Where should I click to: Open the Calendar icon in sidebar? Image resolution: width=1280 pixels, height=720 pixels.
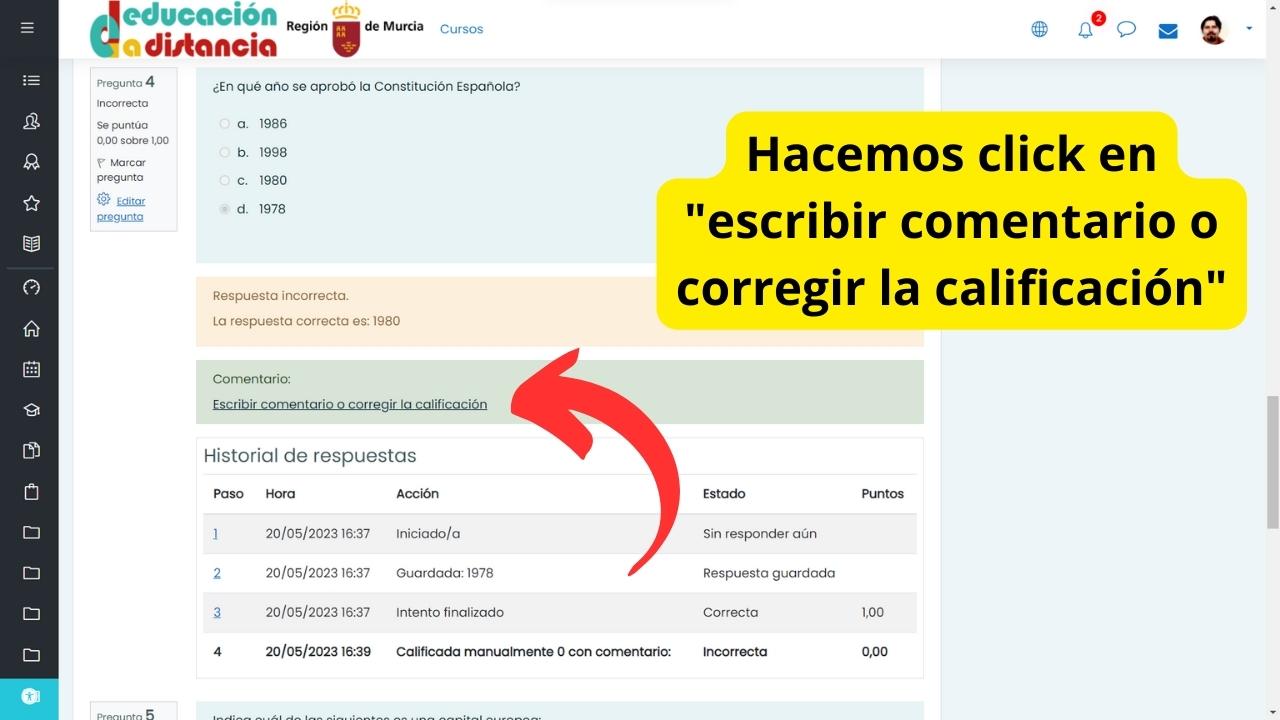pyautogui.click(x=31, y=369)
